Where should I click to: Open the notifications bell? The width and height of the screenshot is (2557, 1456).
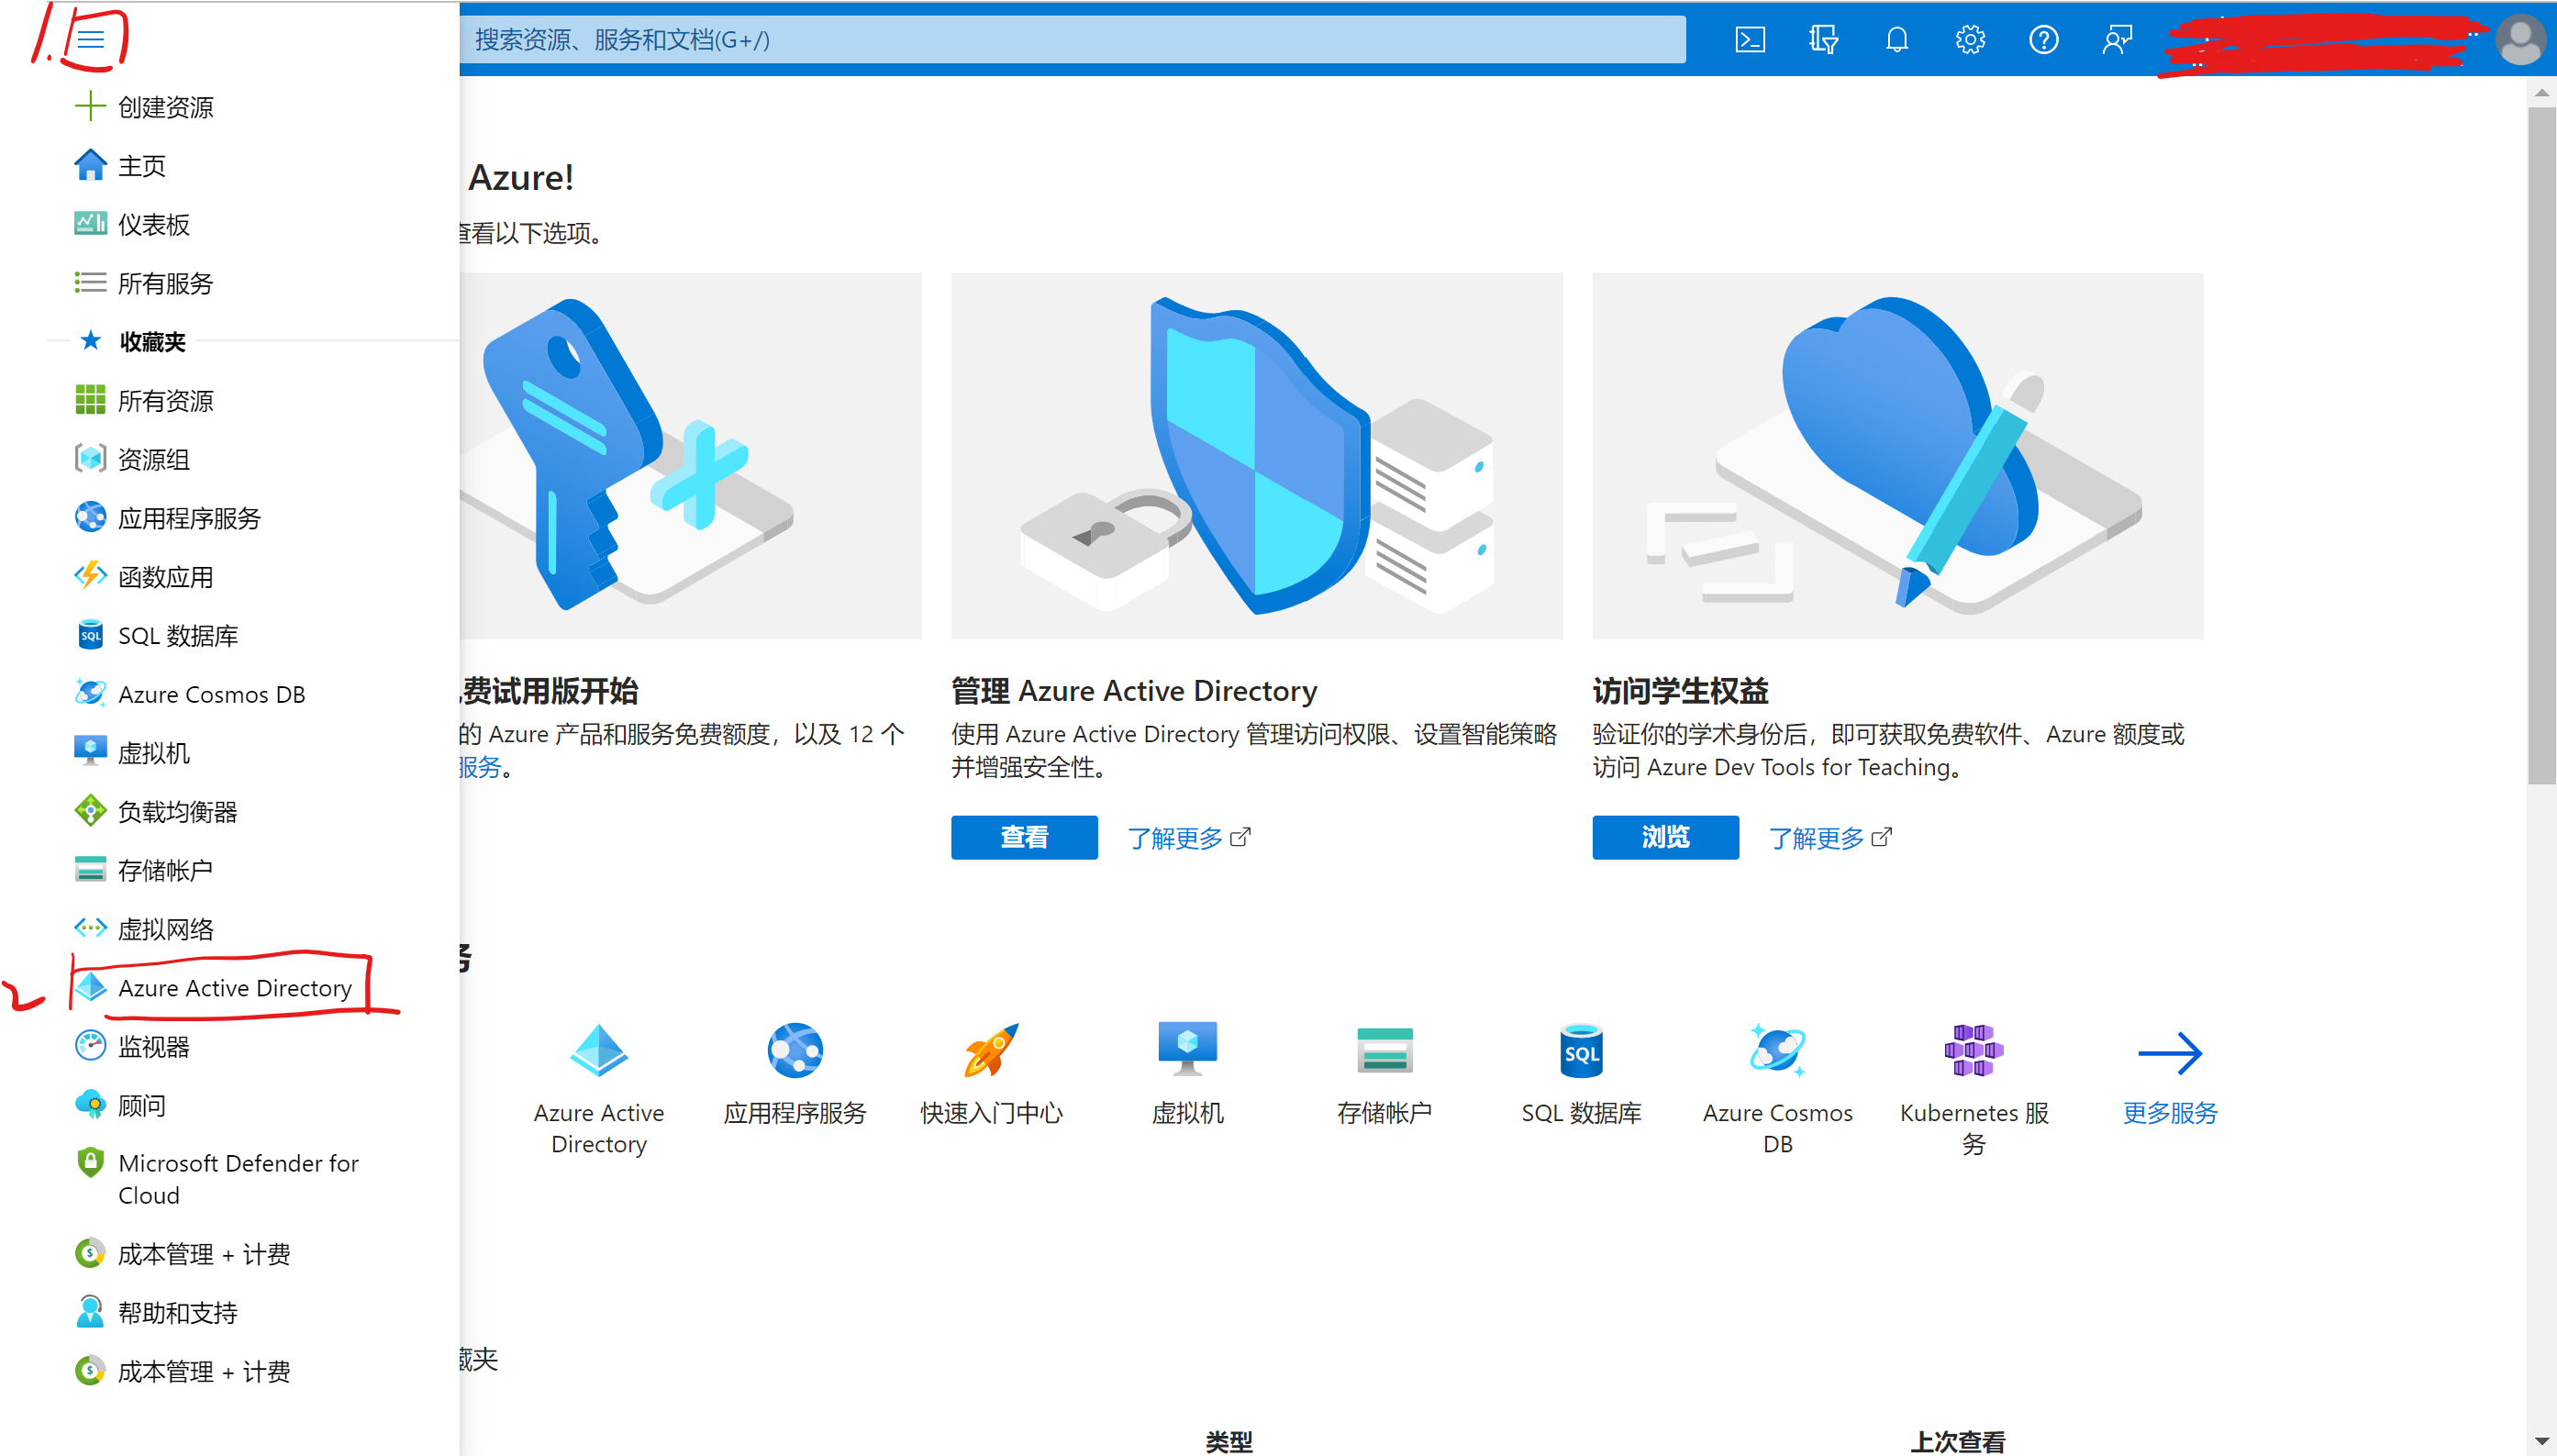coord(1896,40)
